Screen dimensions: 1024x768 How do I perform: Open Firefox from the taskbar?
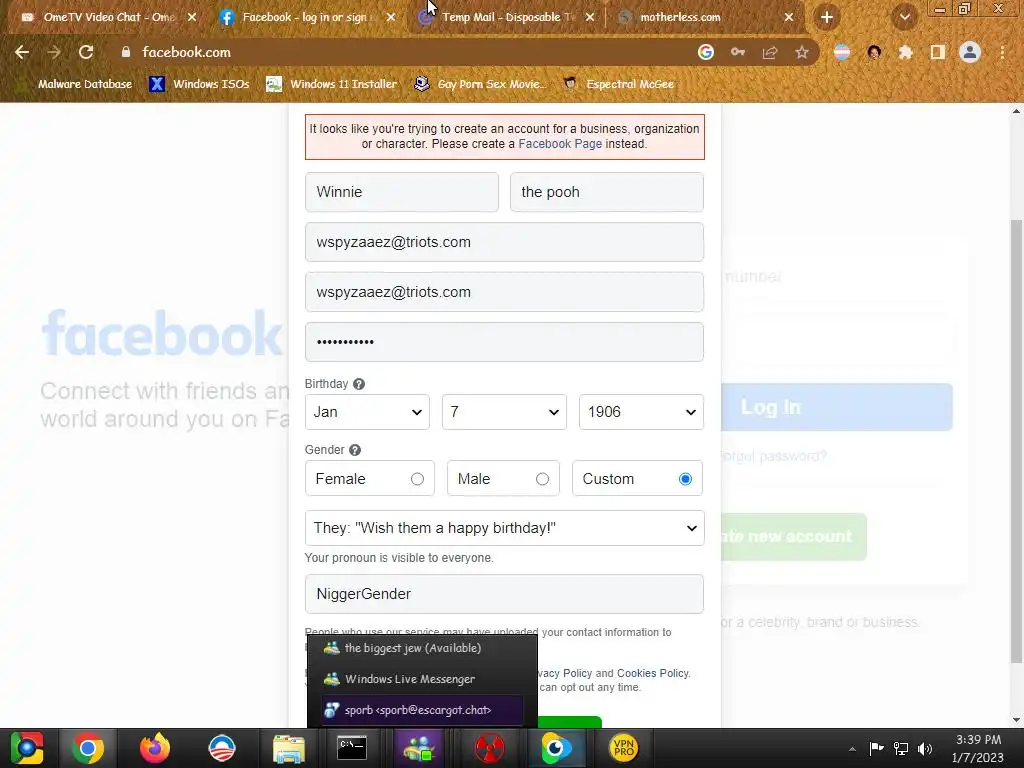155,748
